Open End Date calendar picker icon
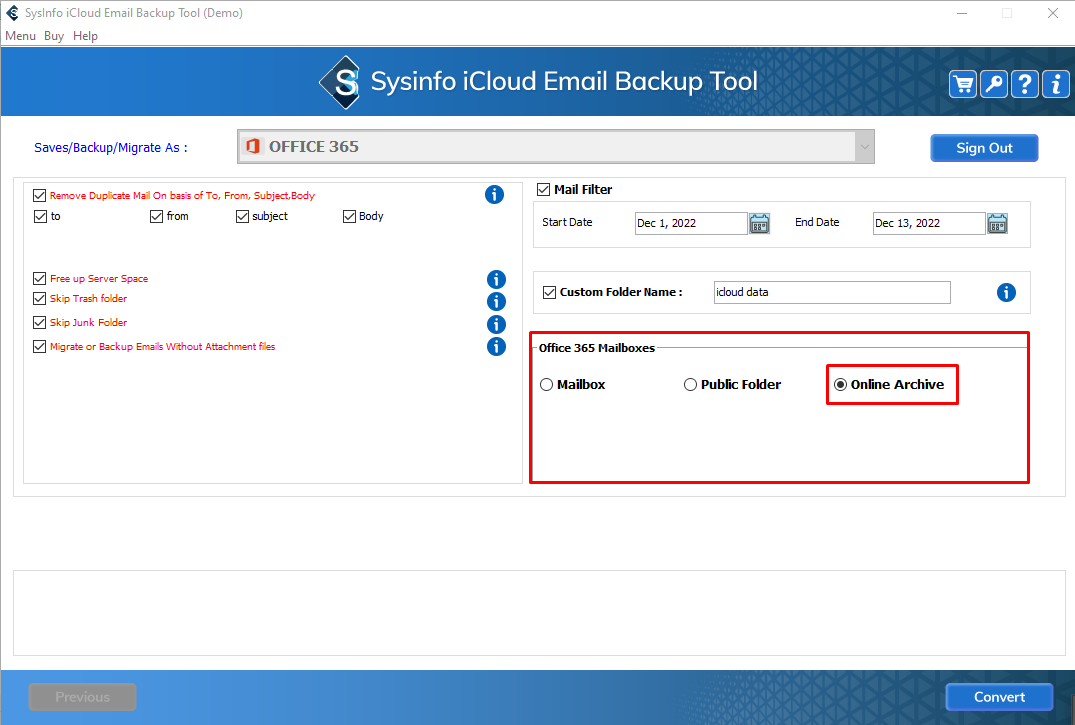 point(997,223)
